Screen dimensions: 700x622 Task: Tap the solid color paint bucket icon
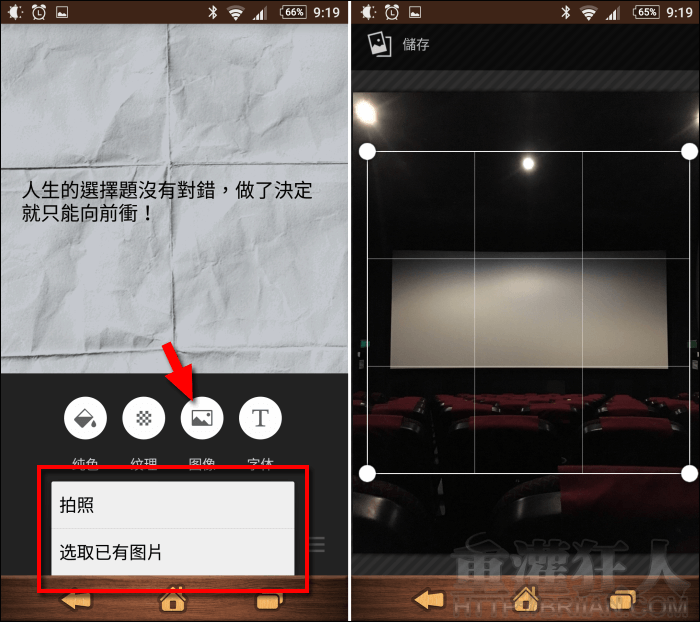click(x=85, y=418)
